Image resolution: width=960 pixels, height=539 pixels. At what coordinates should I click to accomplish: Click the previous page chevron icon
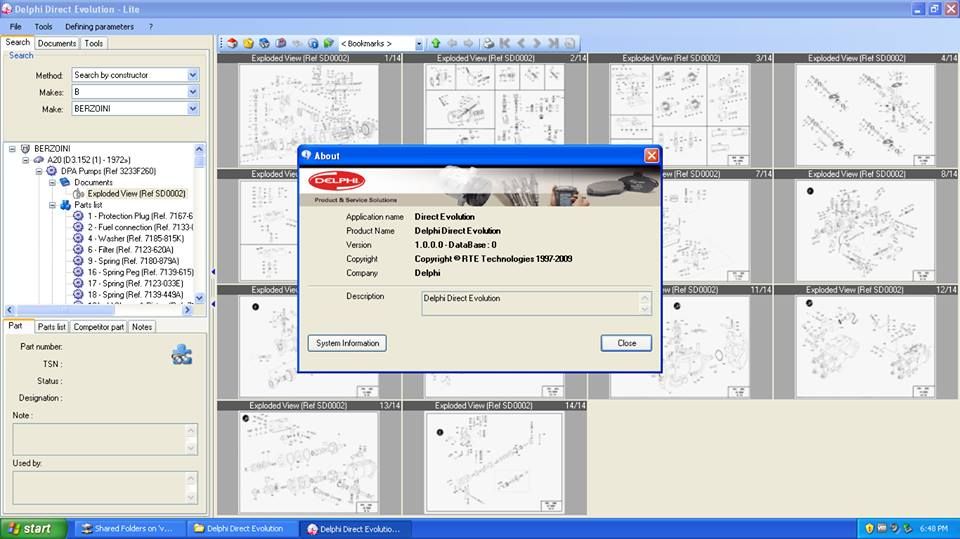[521, 43]
